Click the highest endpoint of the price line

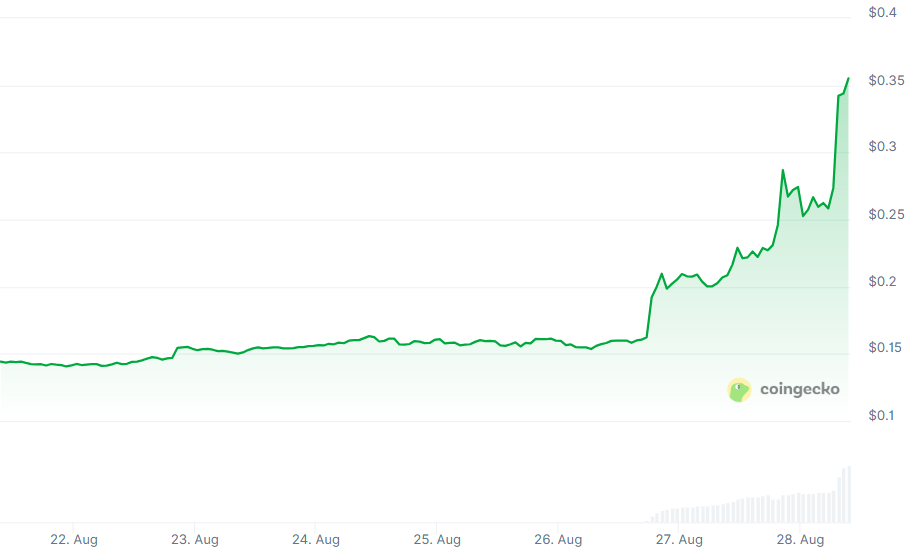coord(848,78)
